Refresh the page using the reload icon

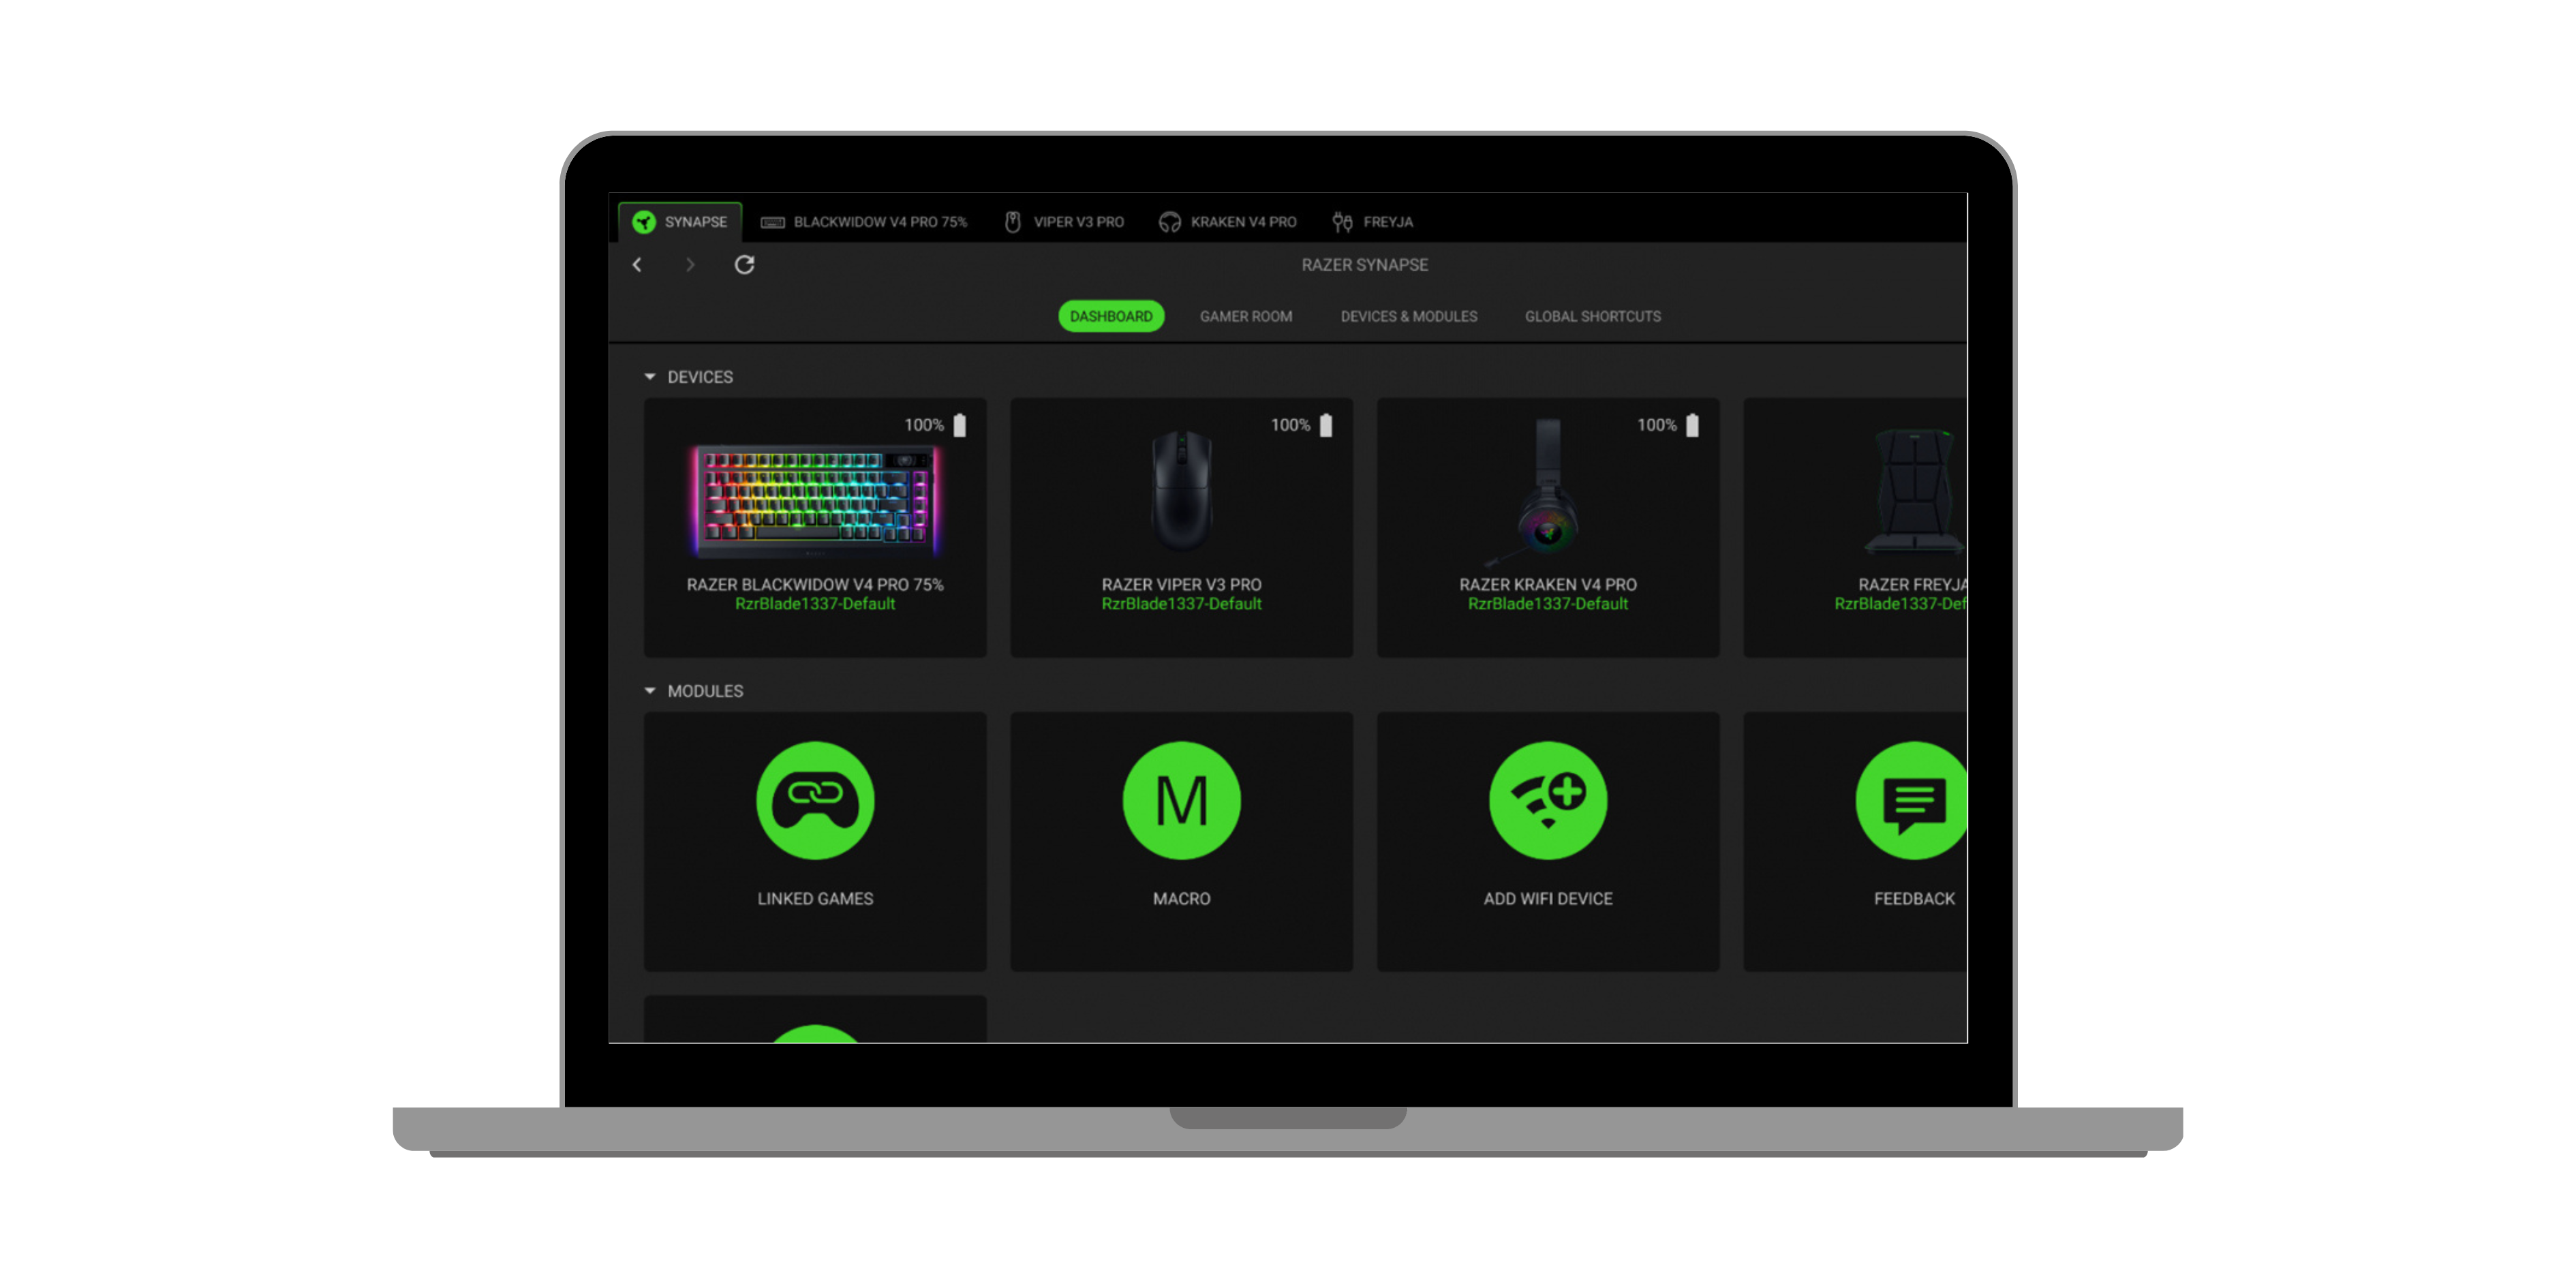point(745,265)
